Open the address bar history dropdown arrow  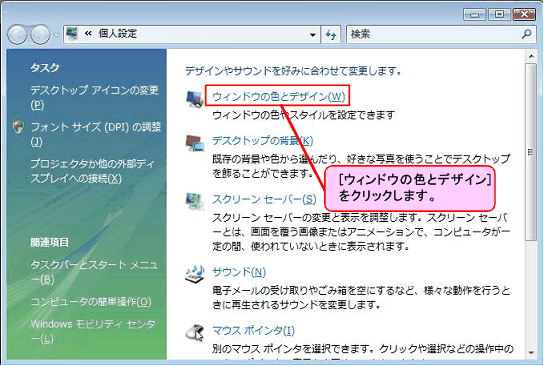pyautogui.click(x=313, y=34)
